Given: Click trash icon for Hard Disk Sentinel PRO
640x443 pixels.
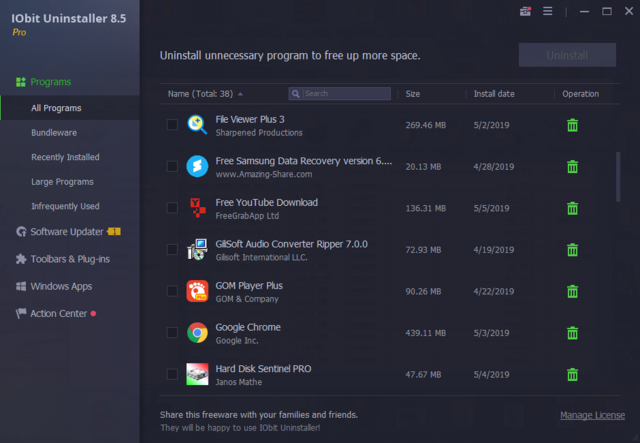Looking at the screenshot, I should 572,374.
